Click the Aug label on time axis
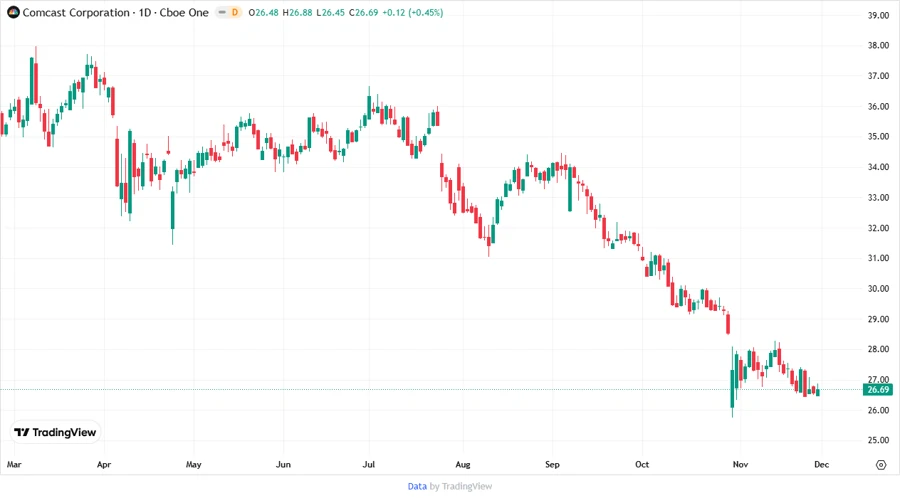The image size is (900, 498). [463, 464]
